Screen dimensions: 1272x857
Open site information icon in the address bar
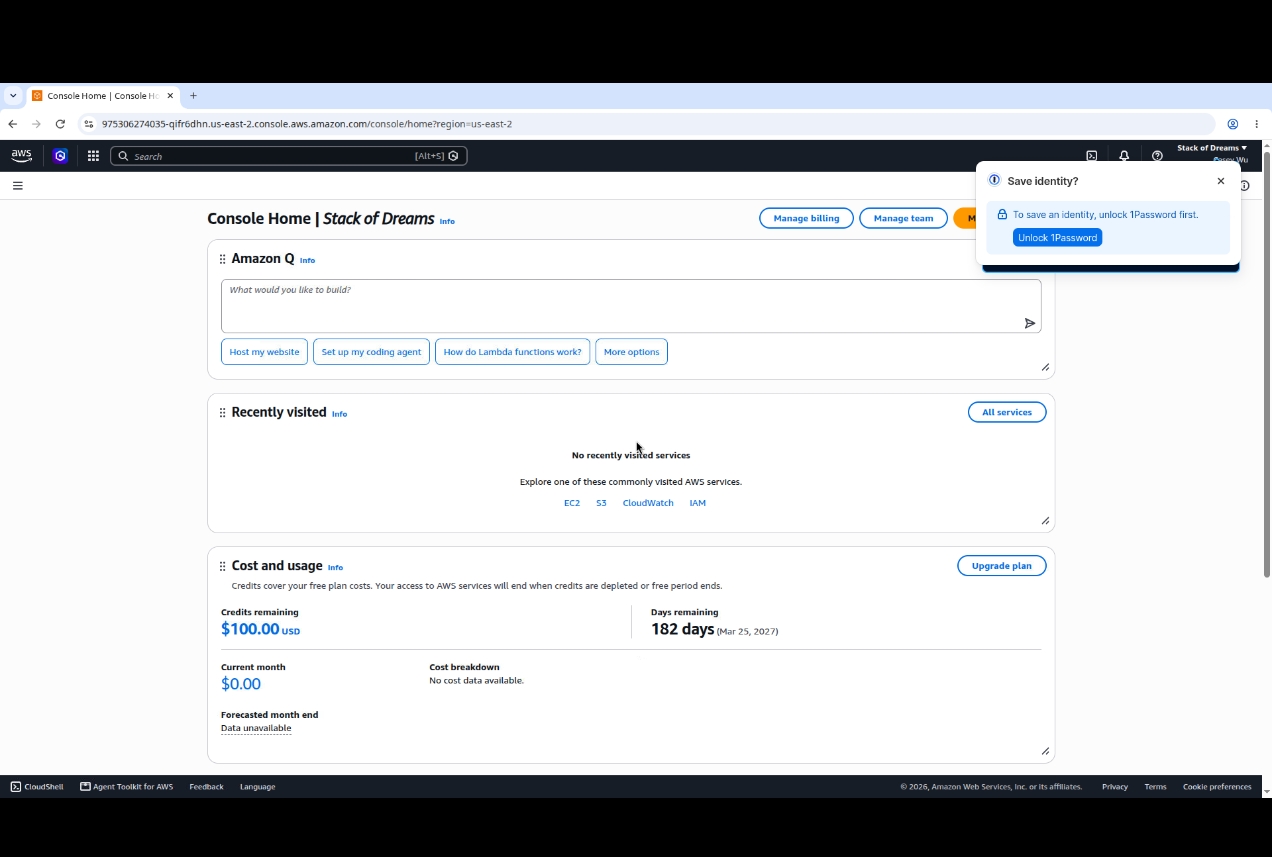pos(88,124)
